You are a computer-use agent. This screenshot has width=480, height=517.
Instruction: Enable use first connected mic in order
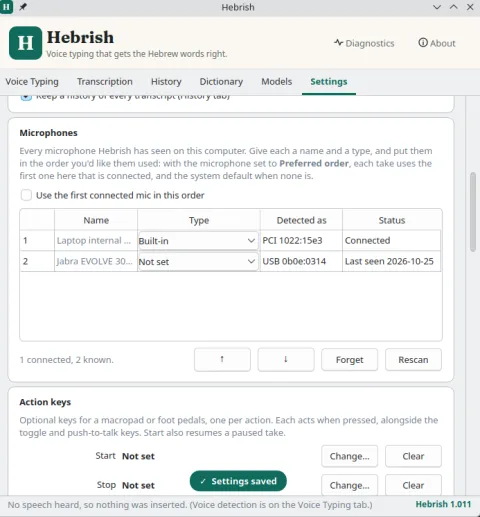click(26, 195)
